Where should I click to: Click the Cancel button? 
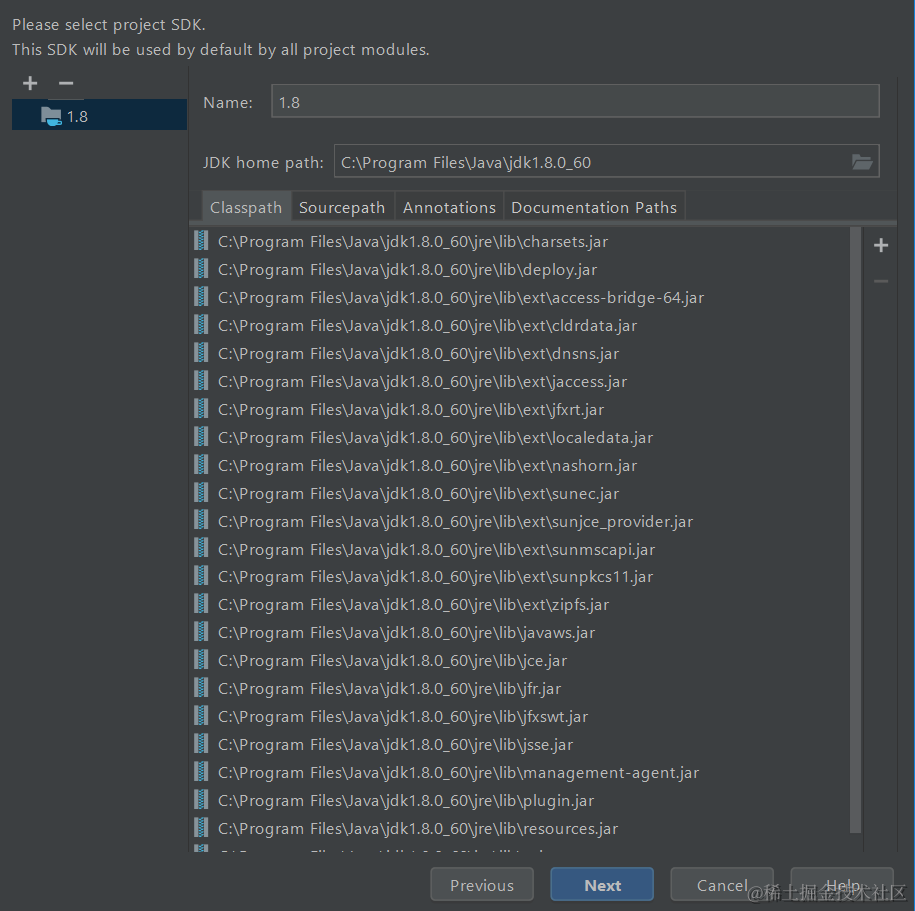[722, 885]
